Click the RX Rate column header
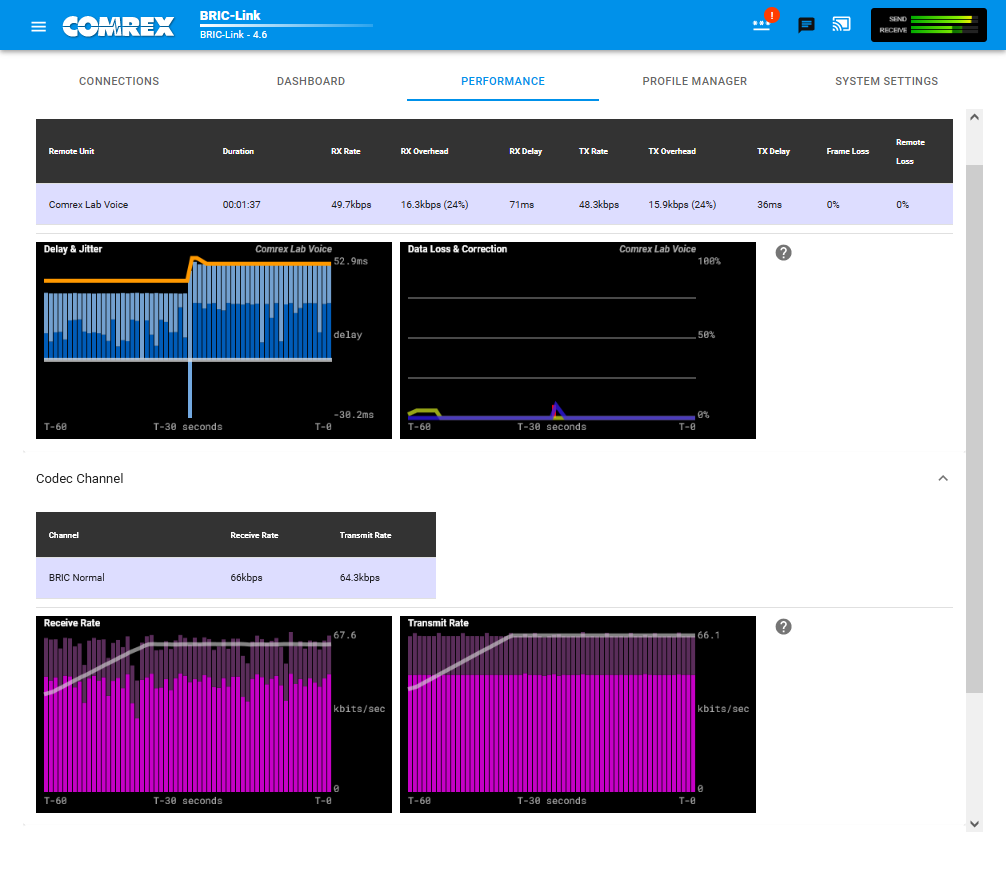Screen dimensions: 1006x873 [x=345, y=151]
